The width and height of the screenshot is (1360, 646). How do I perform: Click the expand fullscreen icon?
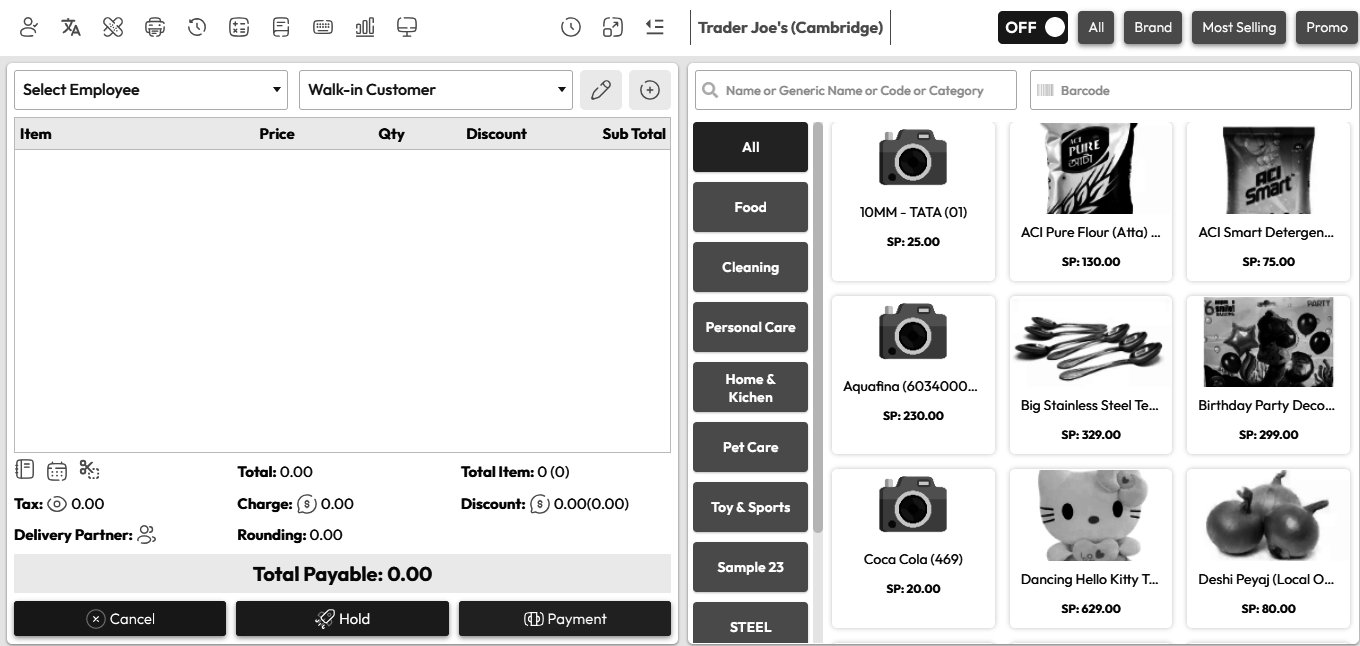pos(613,27)
